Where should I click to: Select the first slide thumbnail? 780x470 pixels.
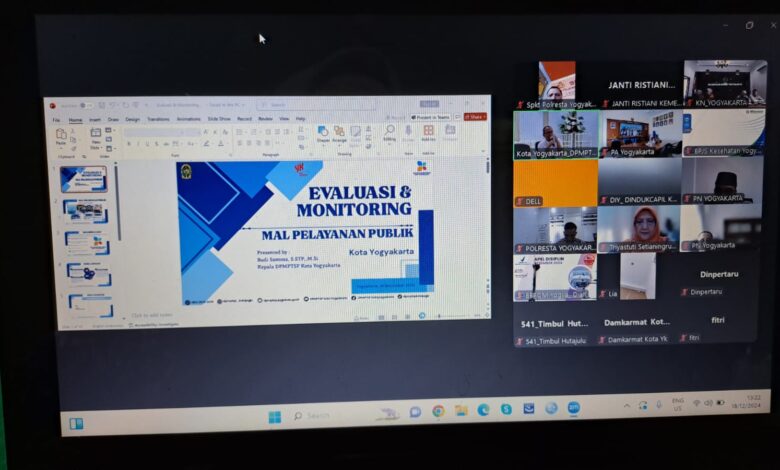(x=84, y=180)
